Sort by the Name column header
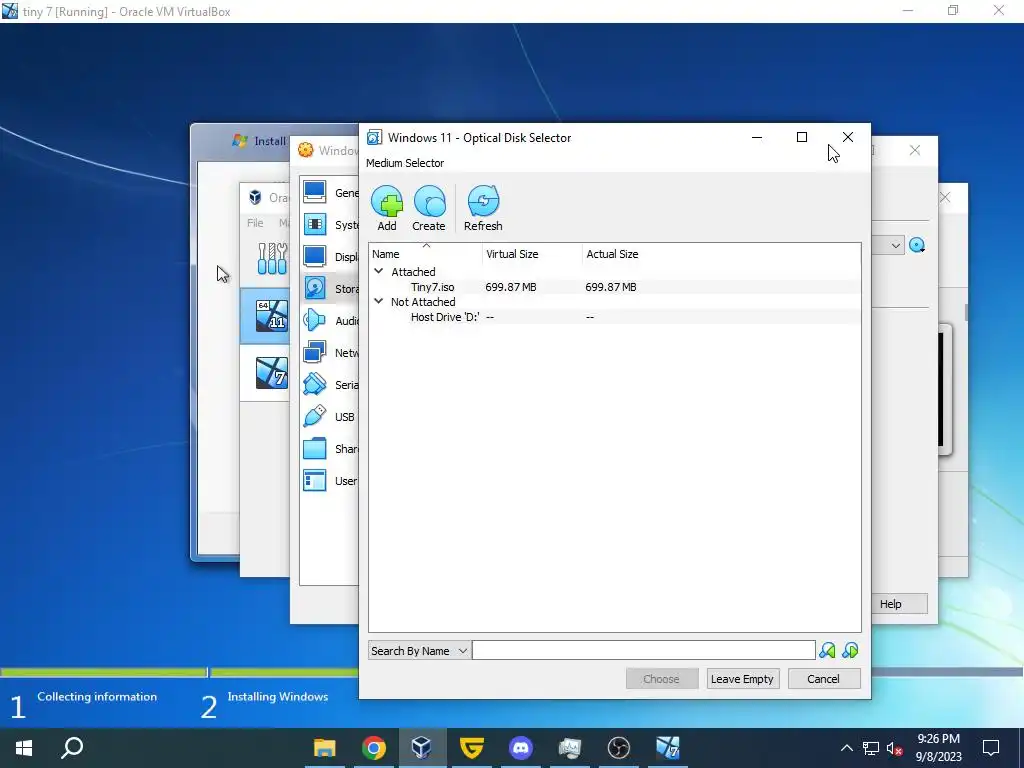 [426, 254]
